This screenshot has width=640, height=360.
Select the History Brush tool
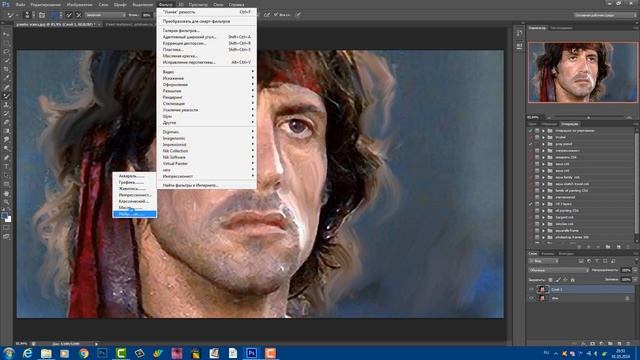point(6,113)
